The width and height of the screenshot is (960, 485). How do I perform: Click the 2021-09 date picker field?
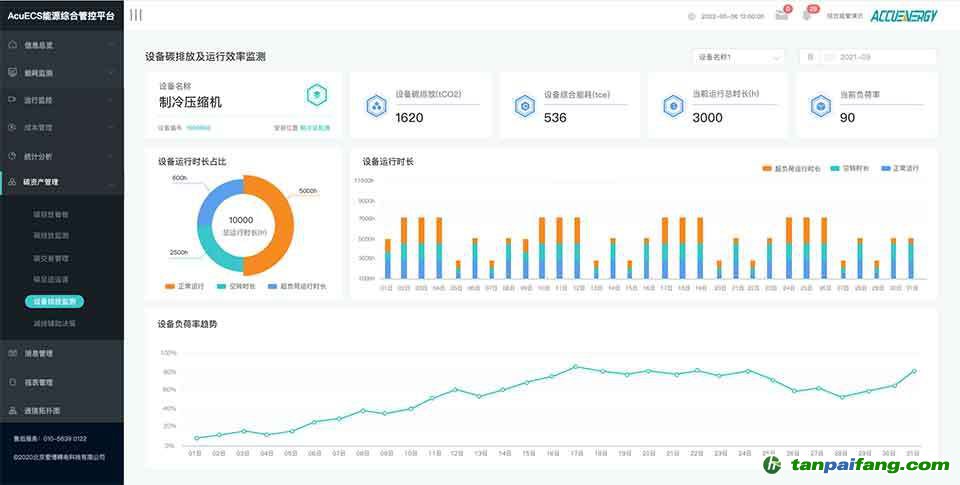coord(868,58)
